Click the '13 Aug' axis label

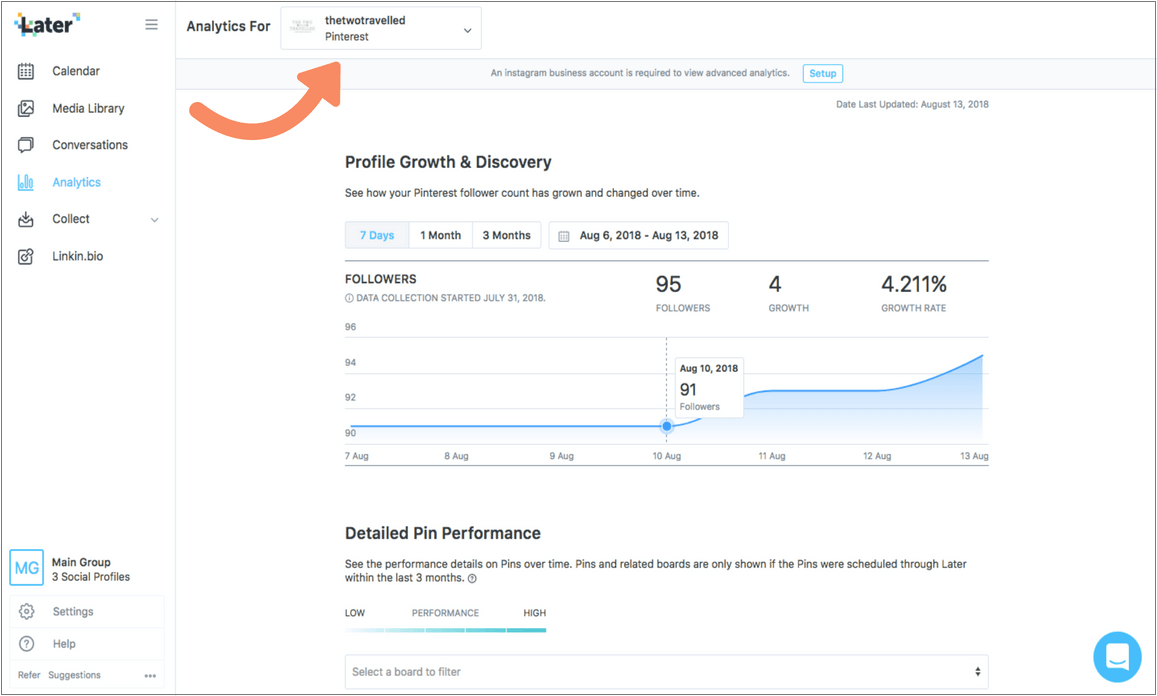[974, 456]
